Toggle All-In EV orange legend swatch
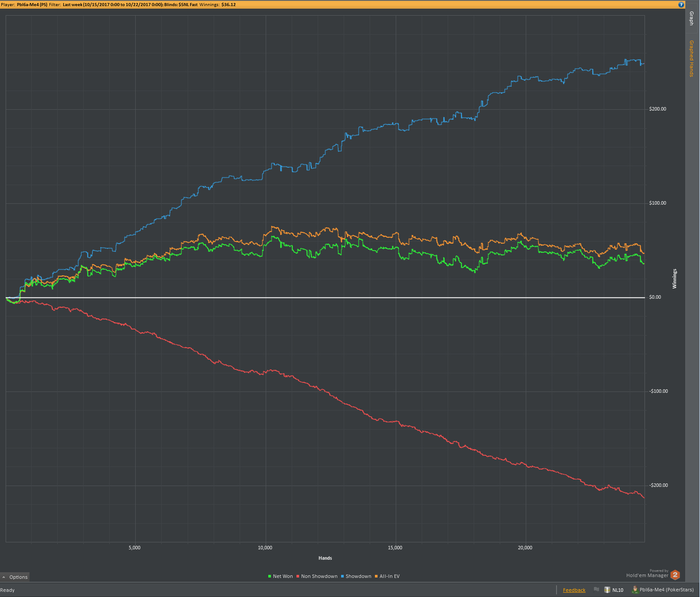Image resolution: width=700 pixels, height=597 pixels. click(x=376, y=576)
